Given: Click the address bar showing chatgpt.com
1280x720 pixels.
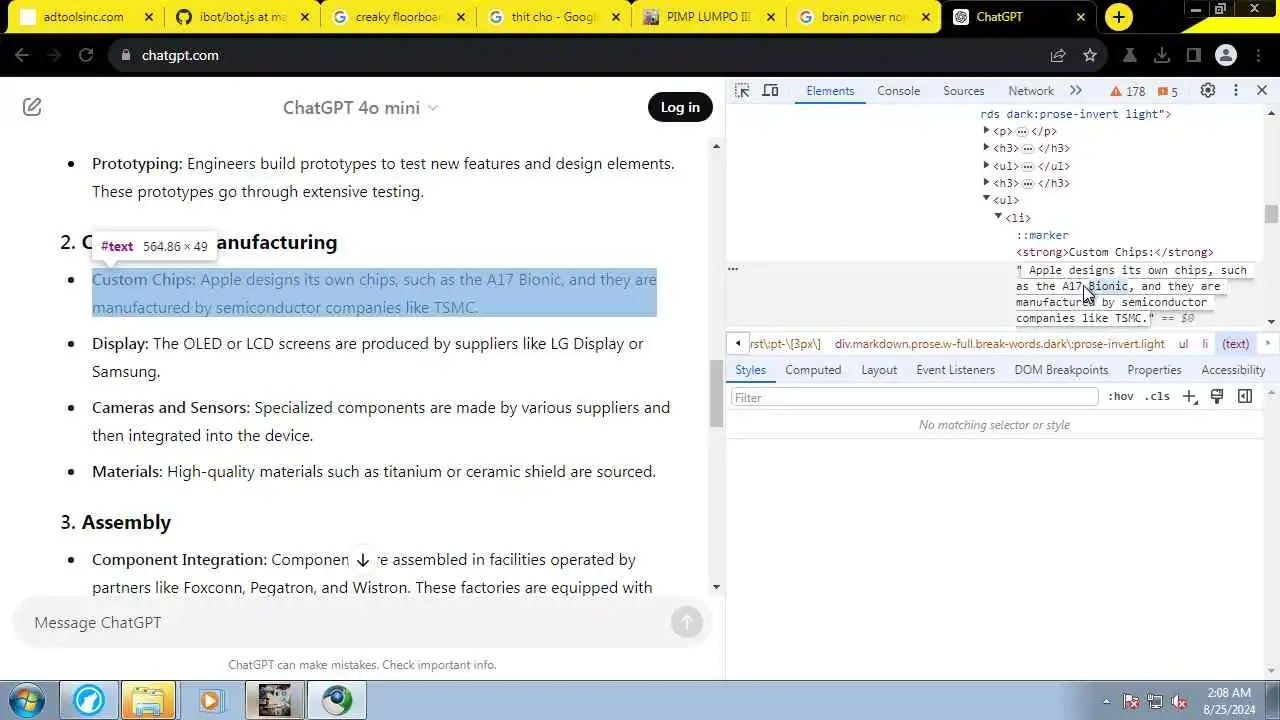Looking at the screenshot, I should [580, 55].
